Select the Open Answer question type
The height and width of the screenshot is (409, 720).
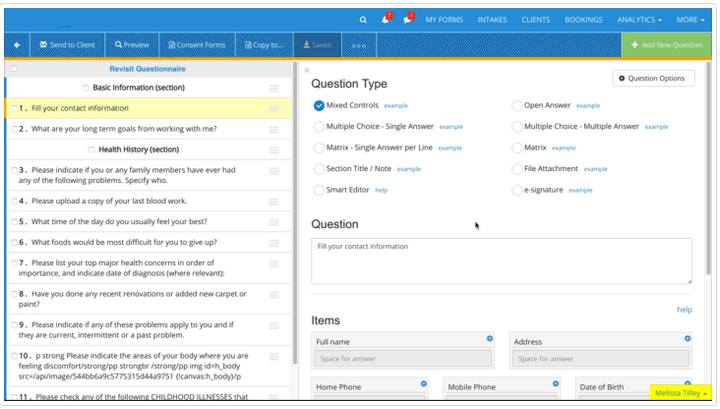click(x=517, y=106)
